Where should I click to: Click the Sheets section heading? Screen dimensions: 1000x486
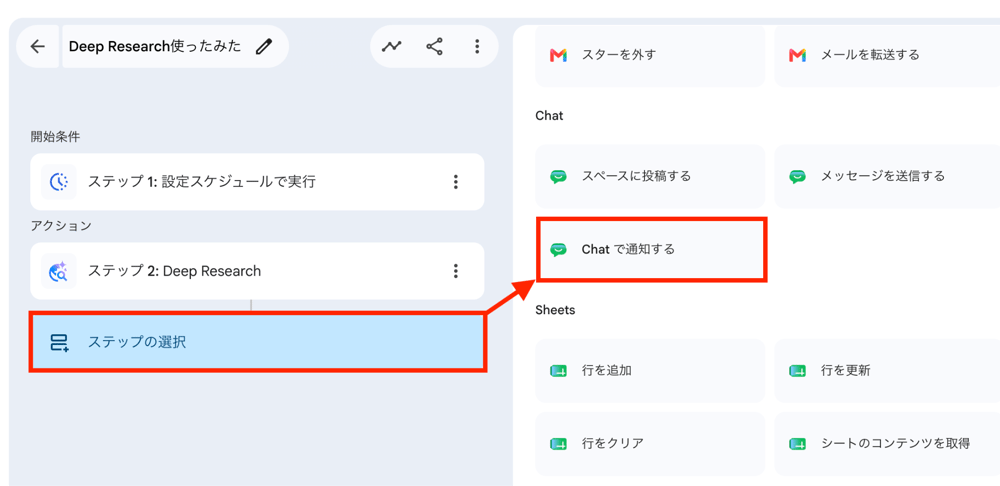[x=555, y=310]
